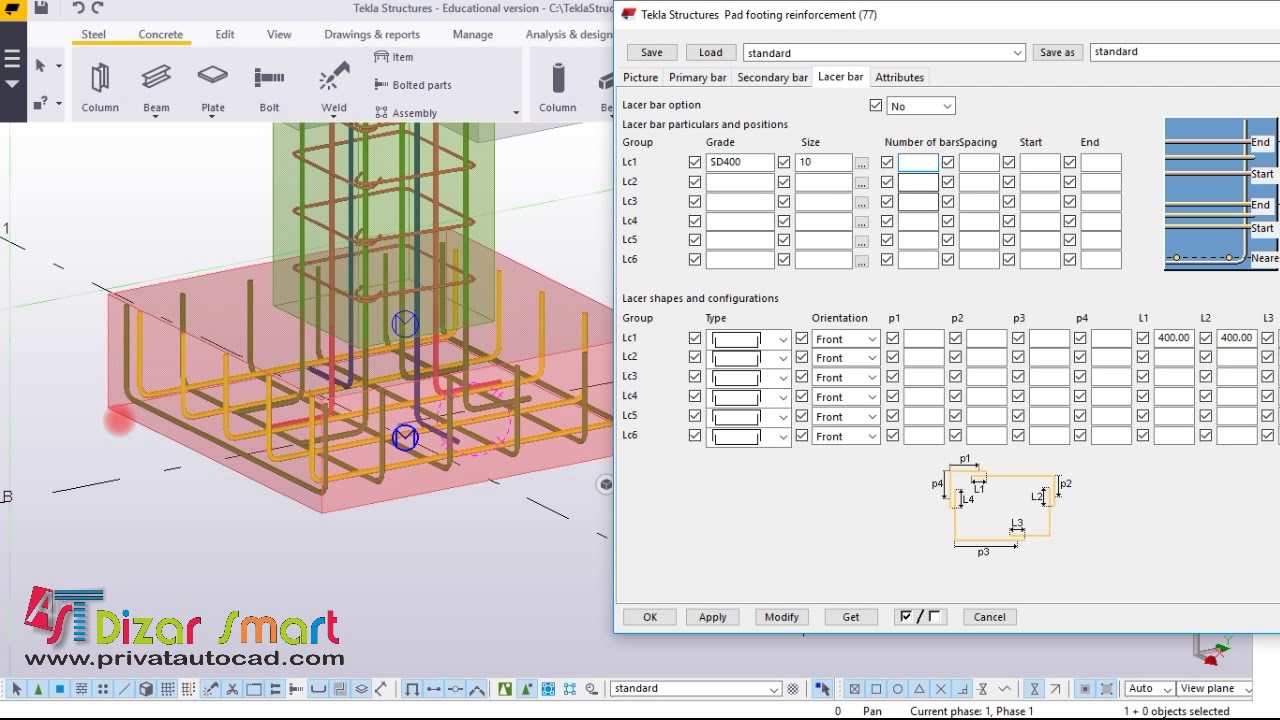Screen dimensions: 1280x720
Task: Click the Bolted parts command
Action: 413,85
